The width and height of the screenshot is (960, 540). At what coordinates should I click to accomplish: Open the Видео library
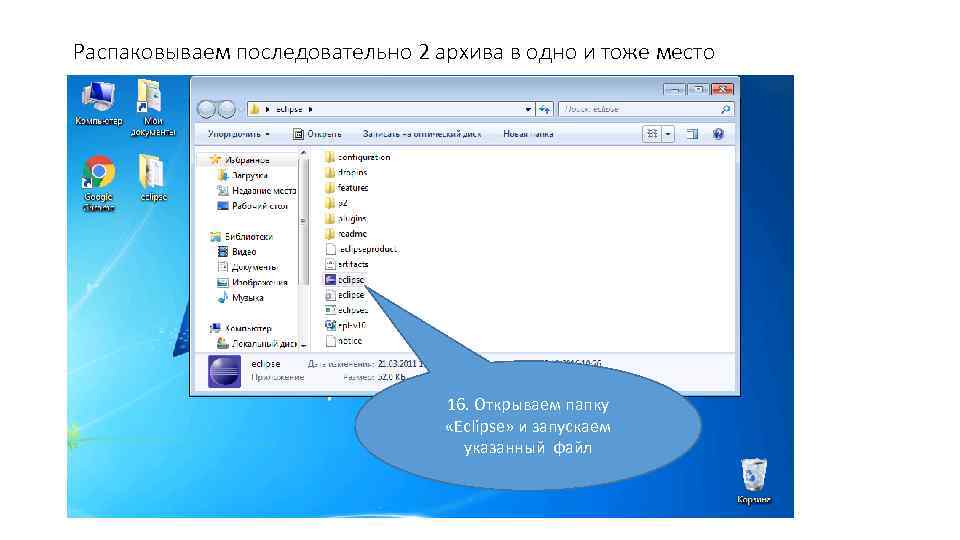tap(238, 252)
